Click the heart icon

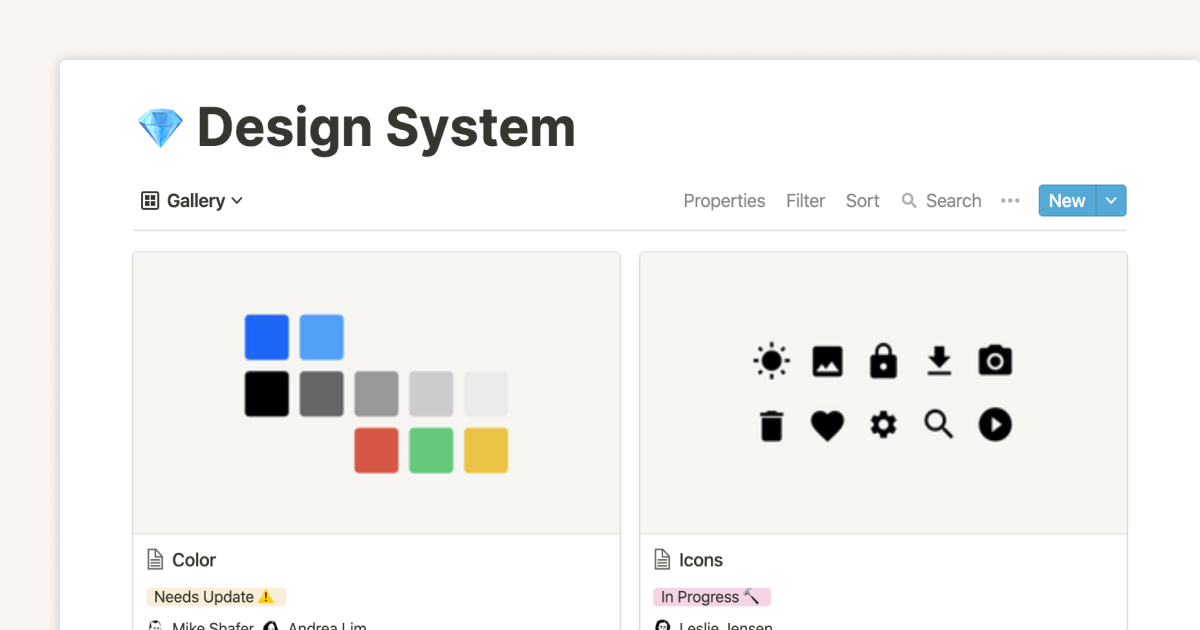coord(827,426)
